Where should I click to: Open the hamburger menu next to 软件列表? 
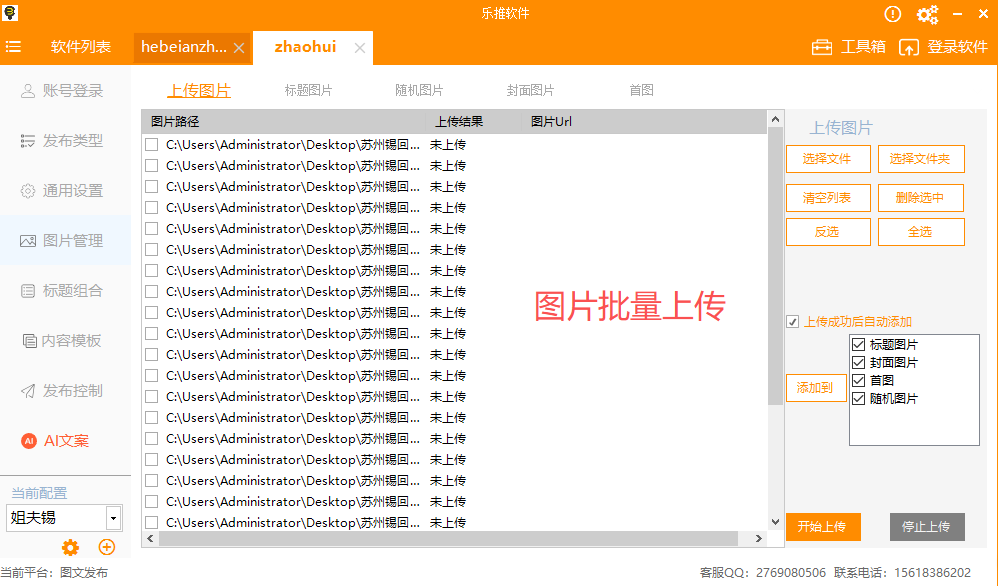click(14, 46)
